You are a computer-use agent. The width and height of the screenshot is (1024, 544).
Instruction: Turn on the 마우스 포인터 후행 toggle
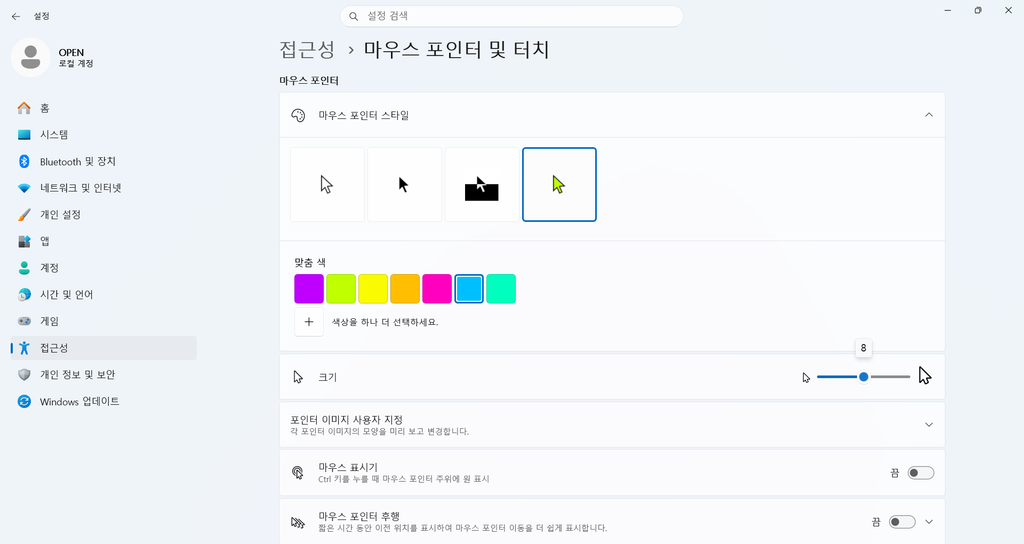pyautogui.click(x=903, y=522)
